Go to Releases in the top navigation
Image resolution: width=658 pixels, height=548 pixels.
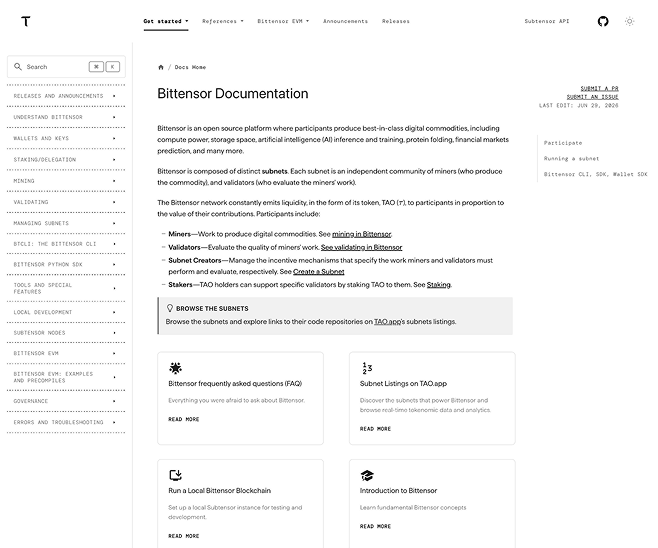point(396,21)
